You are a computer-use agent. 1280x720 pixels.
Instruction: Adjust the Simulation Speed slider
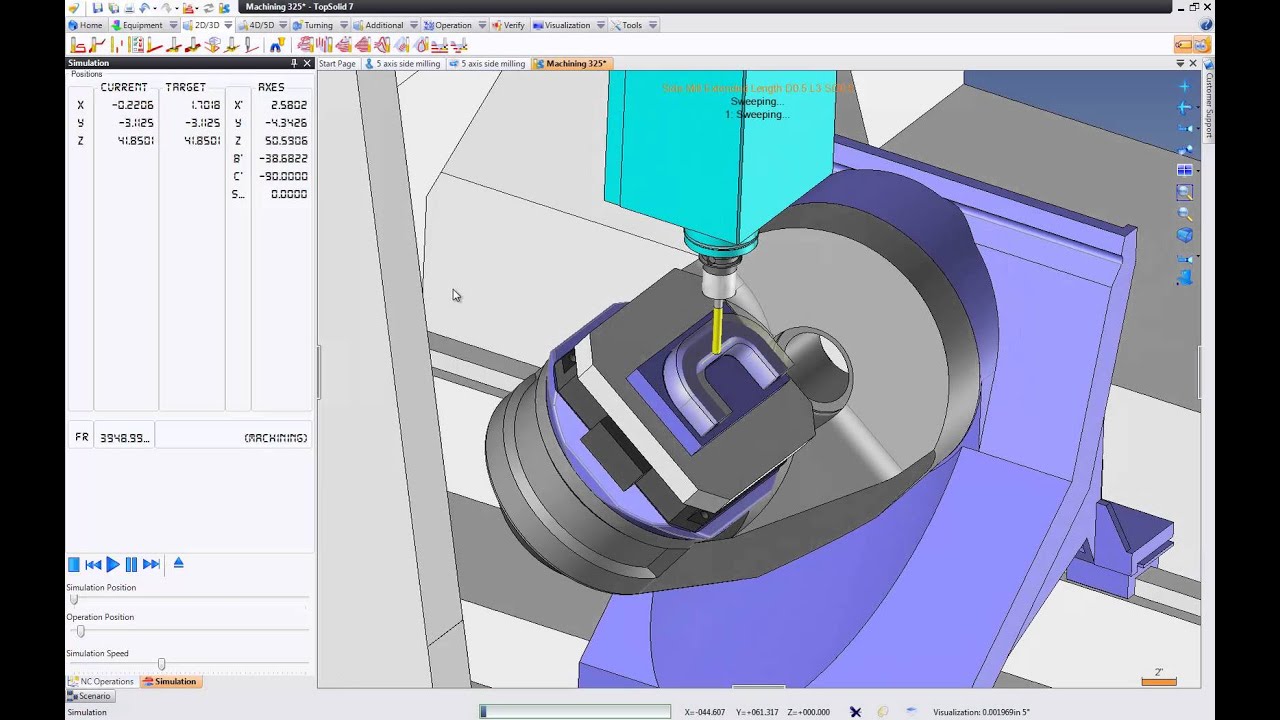tap(161, 664)
